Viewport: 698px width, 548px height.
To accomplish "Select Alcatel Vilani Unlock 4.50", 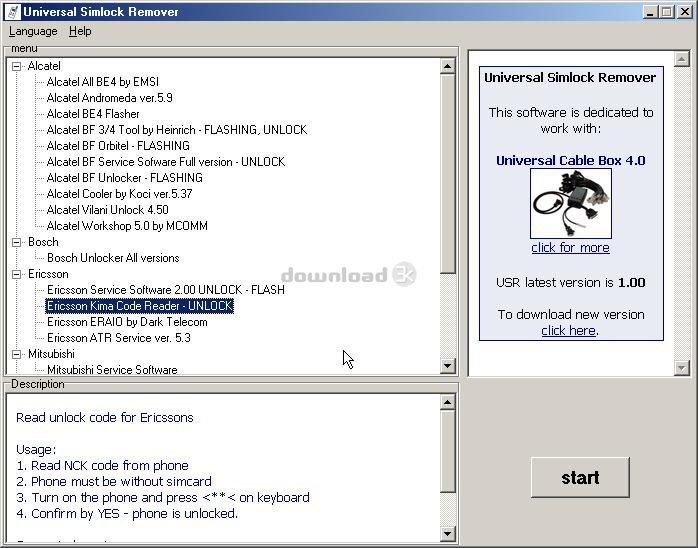I will point(107,210).
